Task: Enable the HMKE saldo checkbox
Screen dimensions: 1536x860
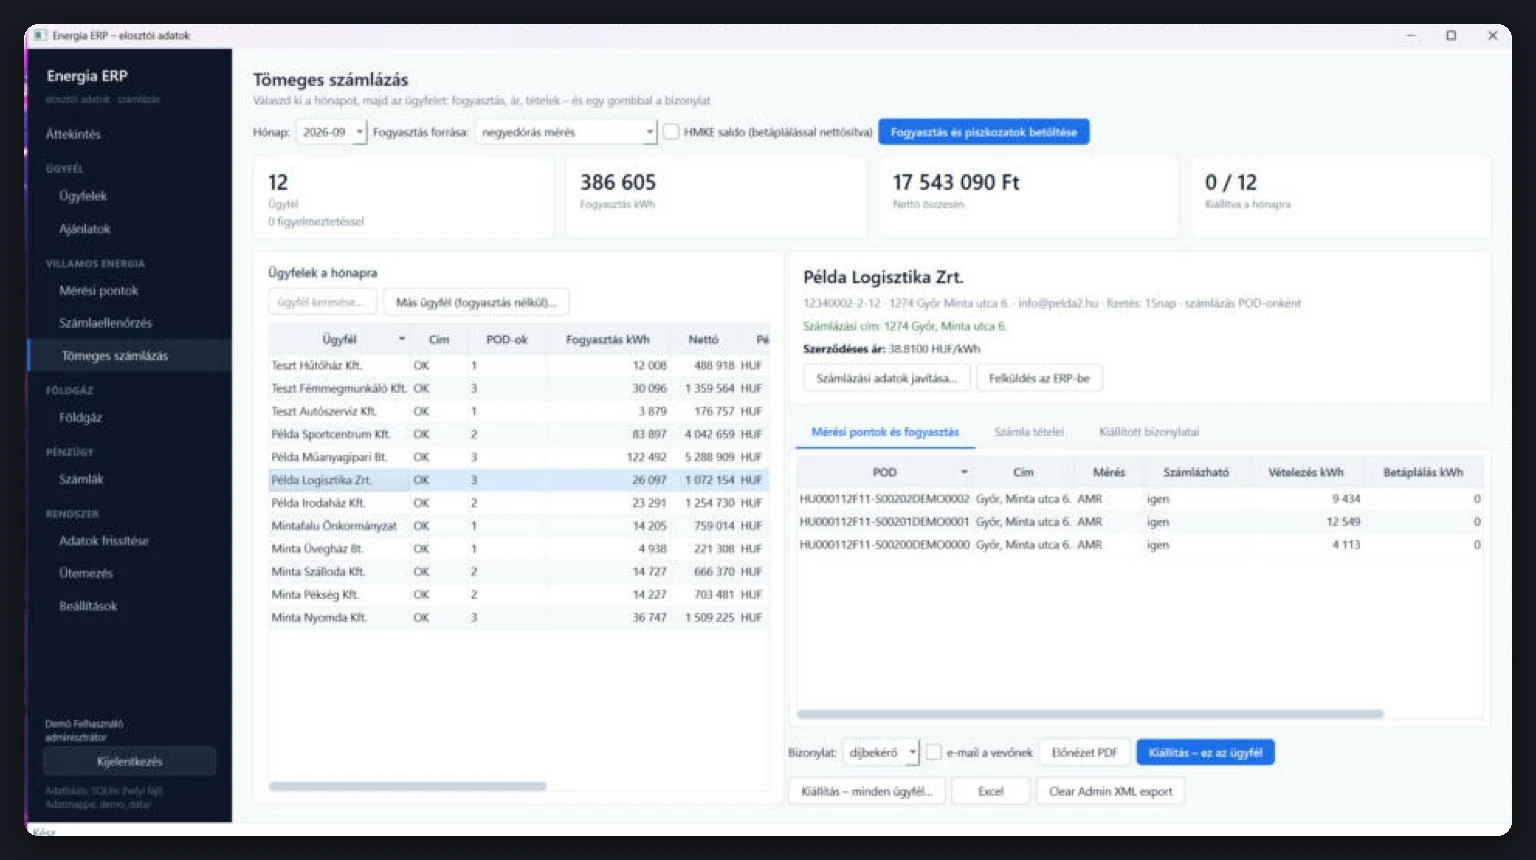Action: 671,132
